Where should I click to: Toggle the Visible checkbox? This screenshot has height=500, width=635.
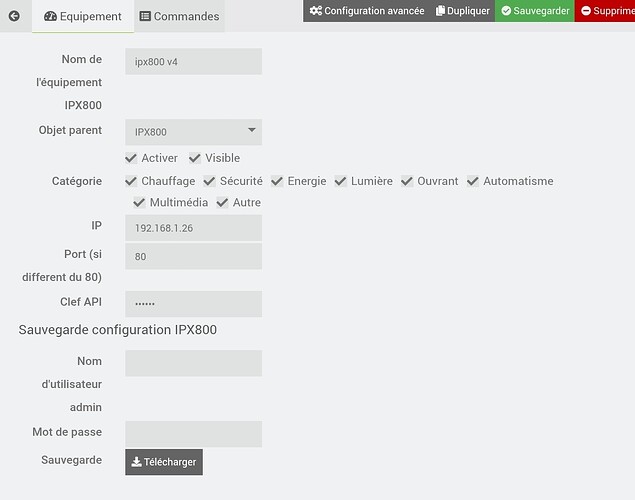point(195,158)
